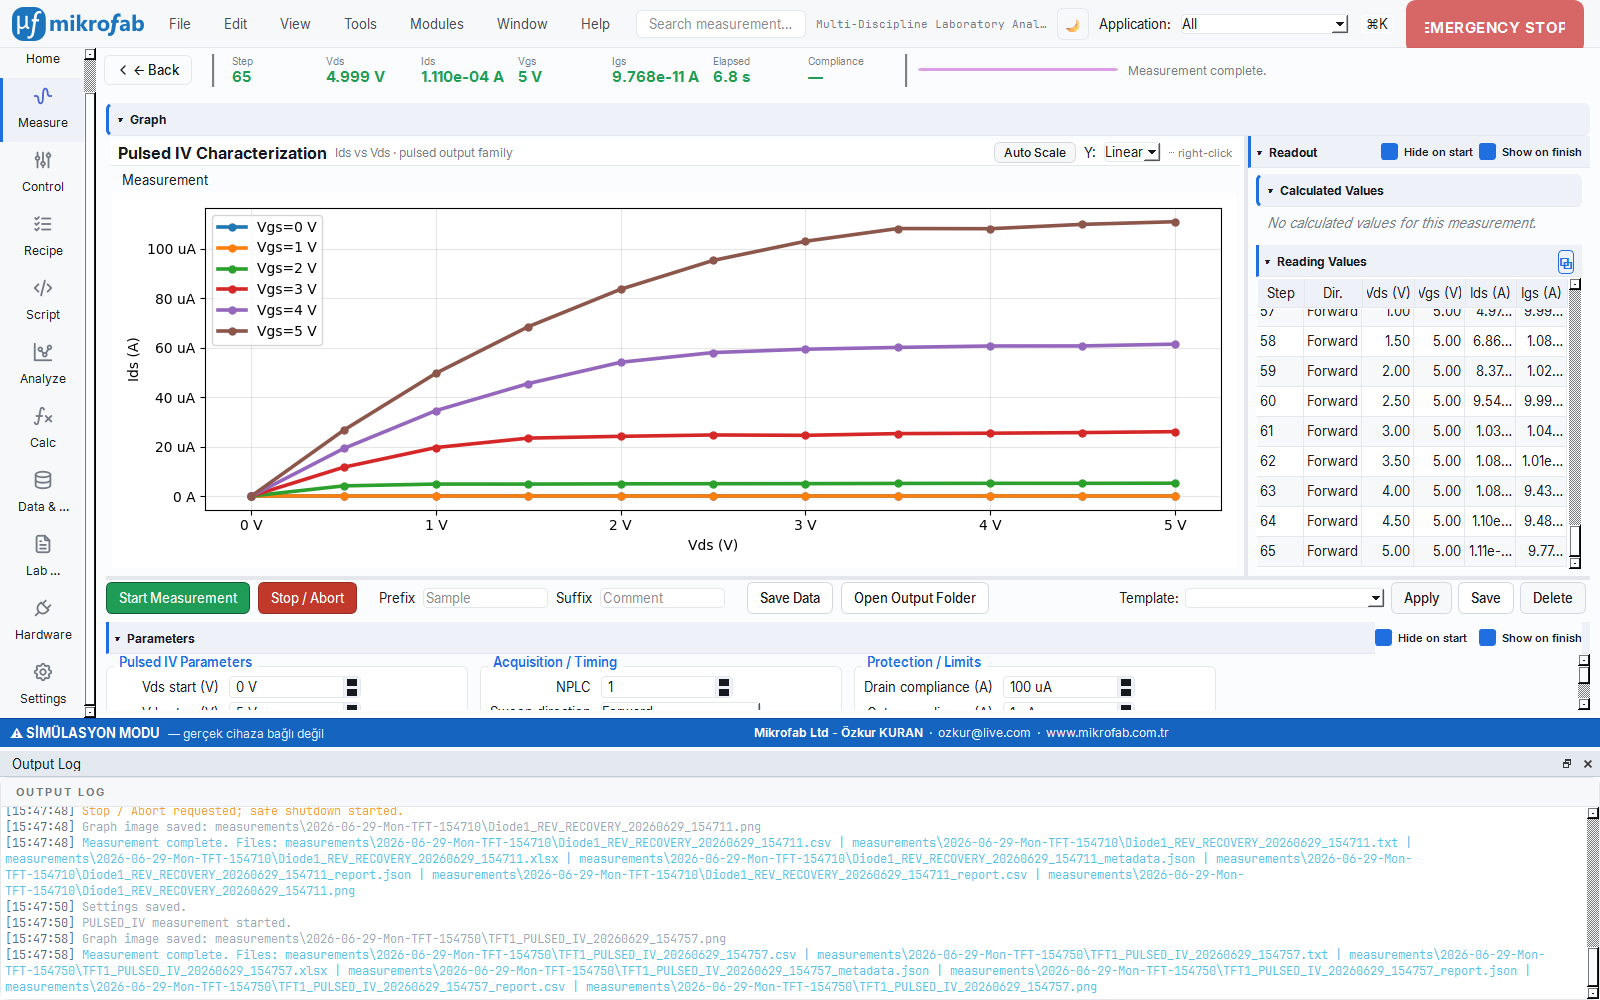Open the Measure sidebar page

(x=43, y=109)
